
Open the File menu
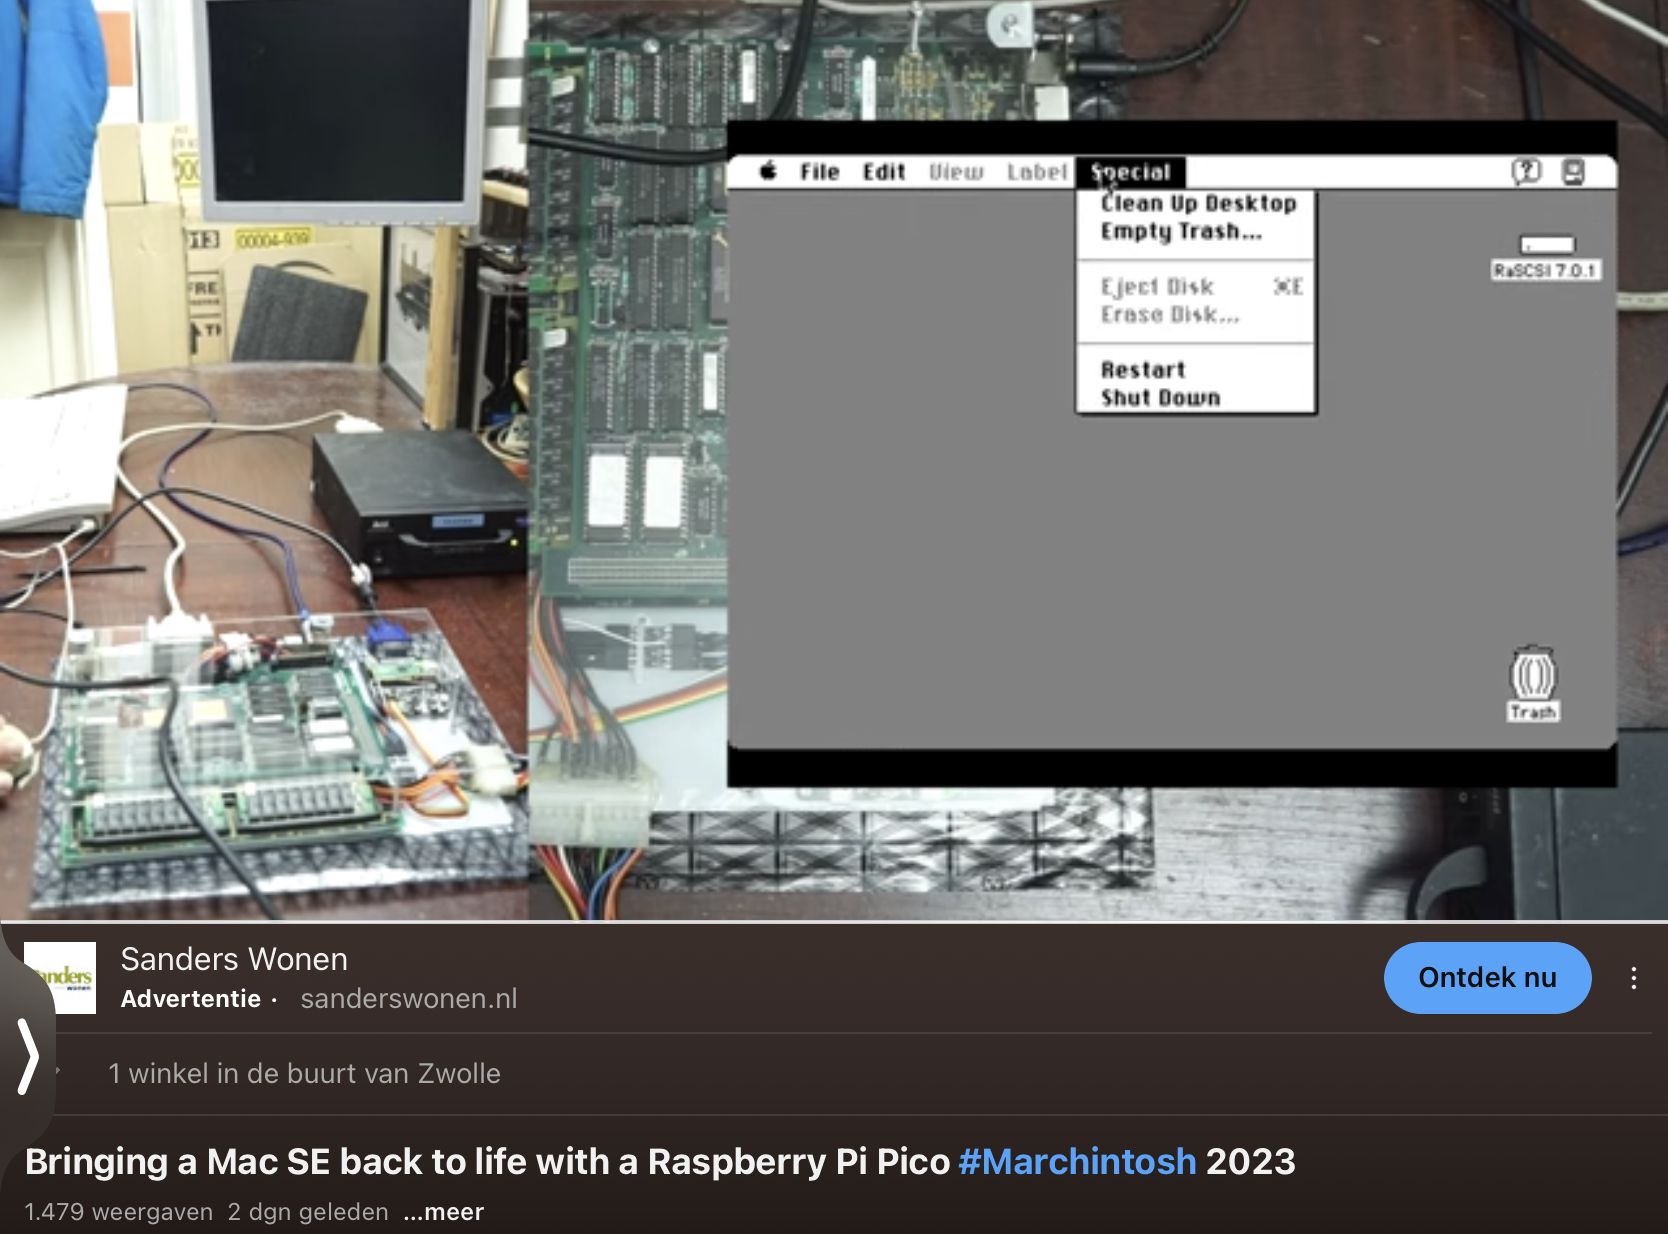pos(819,172)
